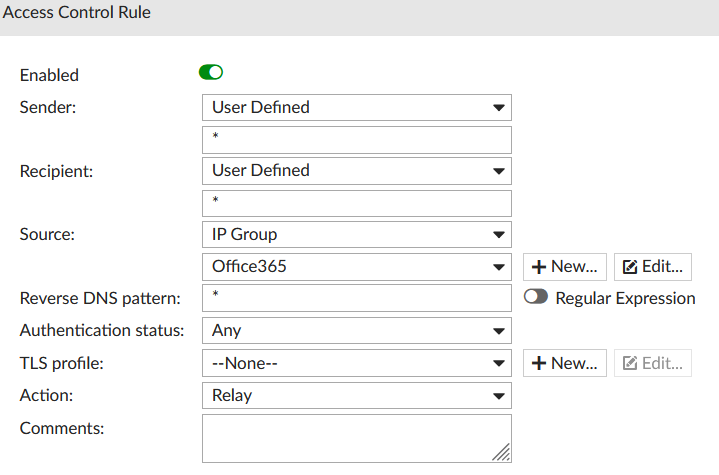
Task: Click New button beside TLS profile
Action: 564,363
